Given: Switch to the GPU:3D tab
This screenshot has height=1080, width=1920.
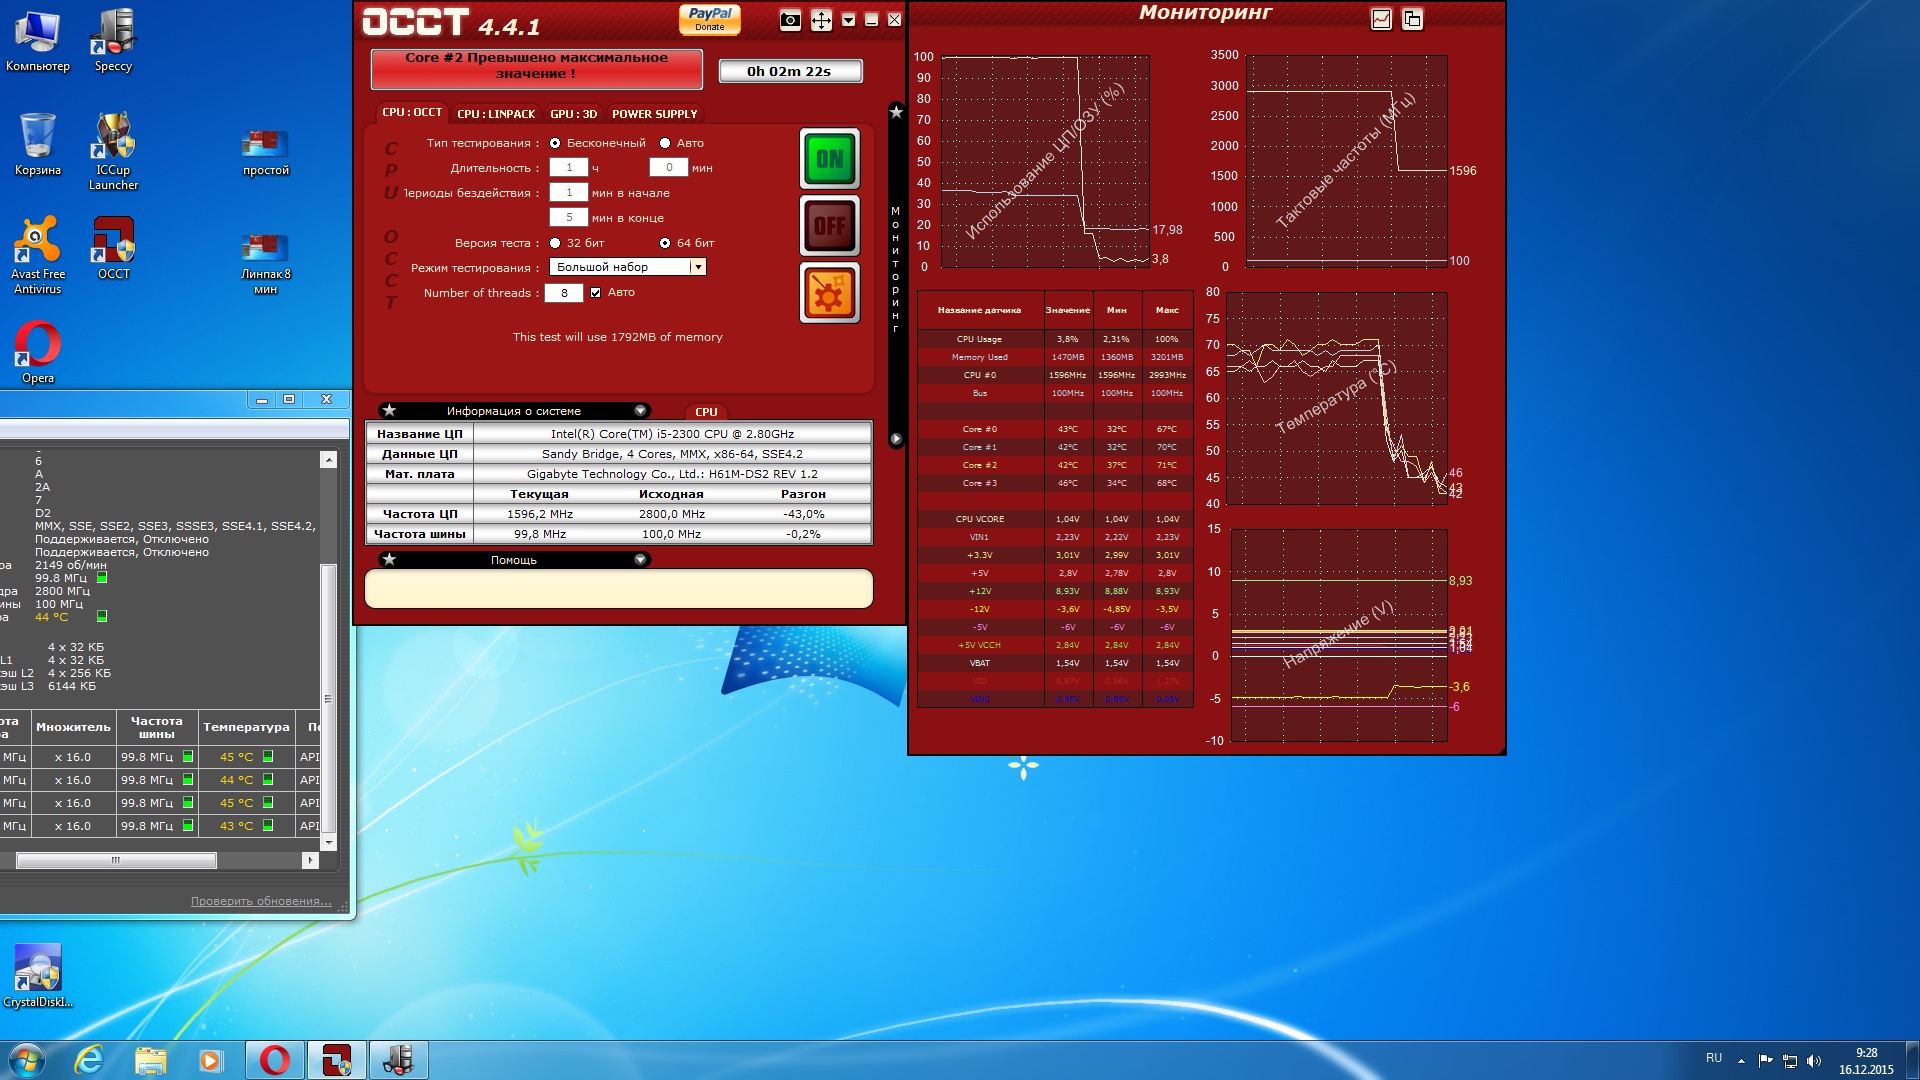Looking at the screenshot, I should (x=573, y=114).
